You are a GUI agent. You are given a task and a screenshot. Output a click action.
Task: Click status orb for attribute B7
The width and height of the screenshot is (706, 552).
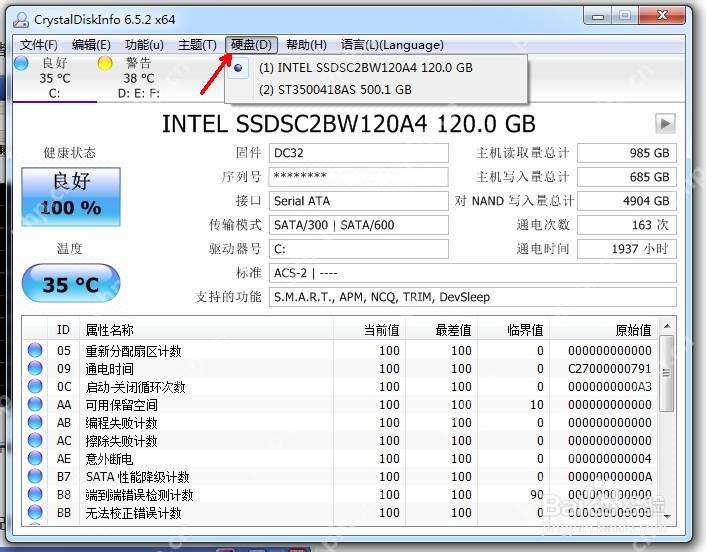[35, 476]
